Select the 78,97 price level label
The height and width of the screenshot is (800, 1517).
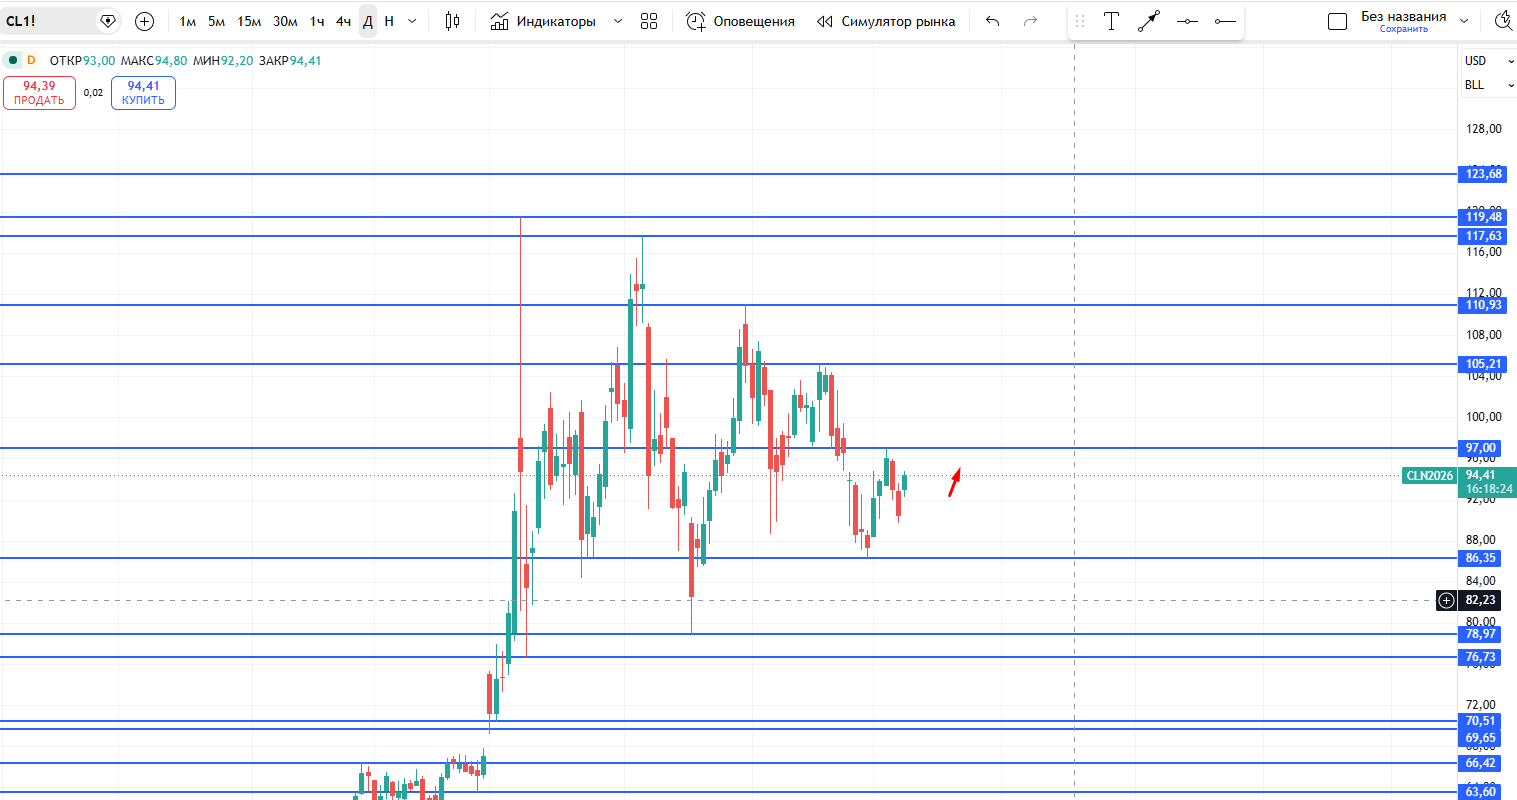pyautogui.click(x=1479, y=634)
